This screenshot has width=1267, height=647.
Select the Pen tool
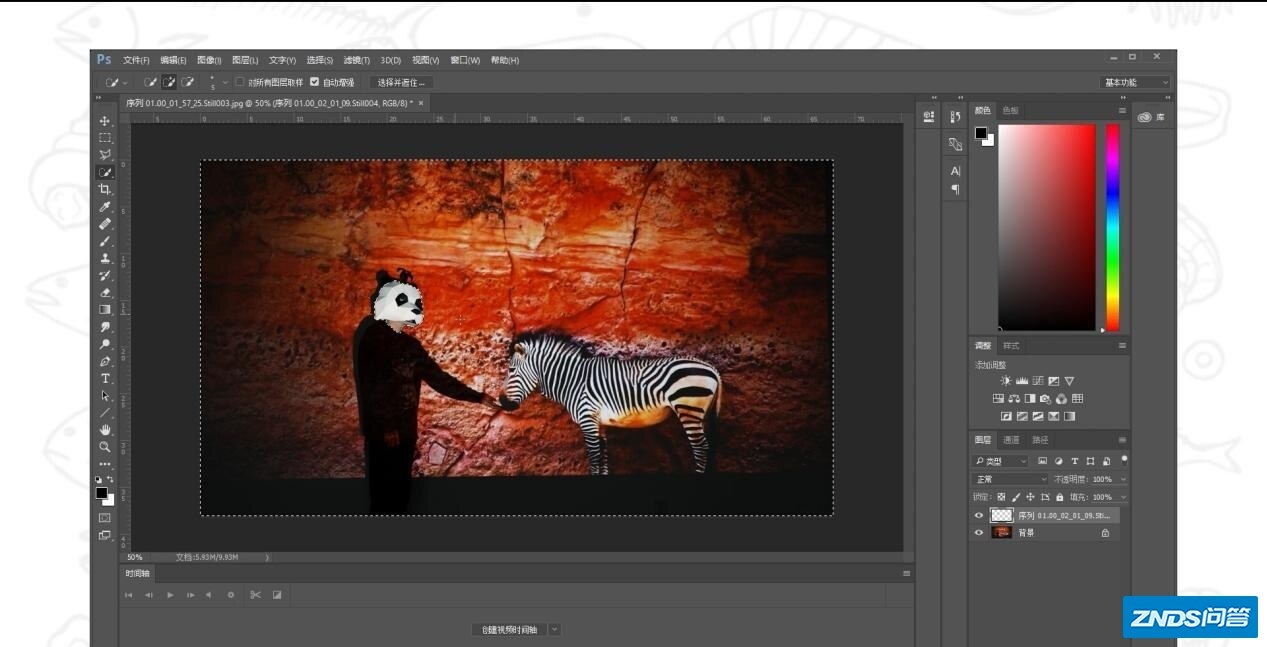[105, 361]
